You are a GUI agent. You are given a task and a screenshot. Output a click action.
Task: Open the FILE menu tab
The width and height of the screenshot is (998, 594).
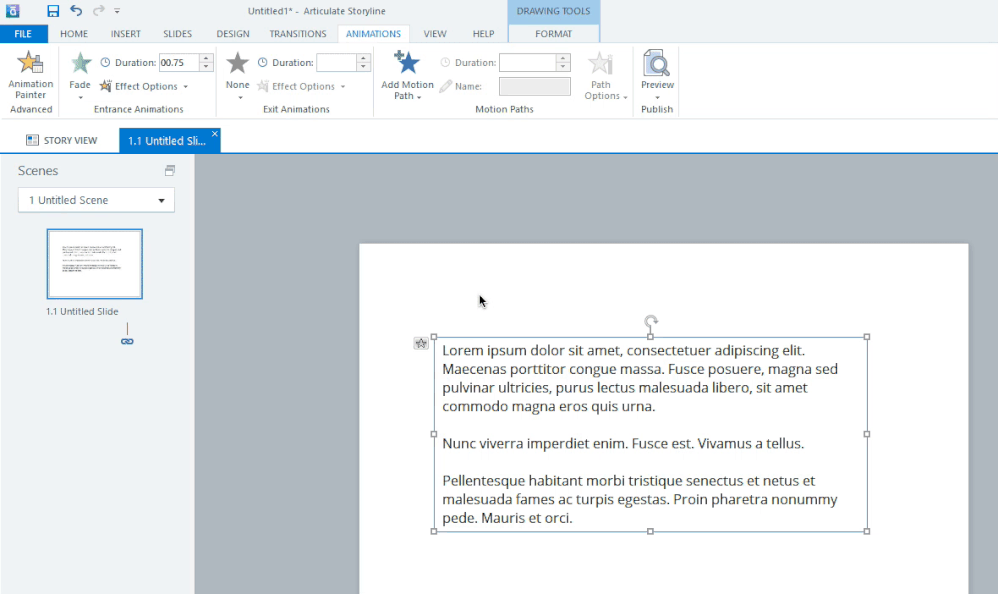[x=23, y=34]
